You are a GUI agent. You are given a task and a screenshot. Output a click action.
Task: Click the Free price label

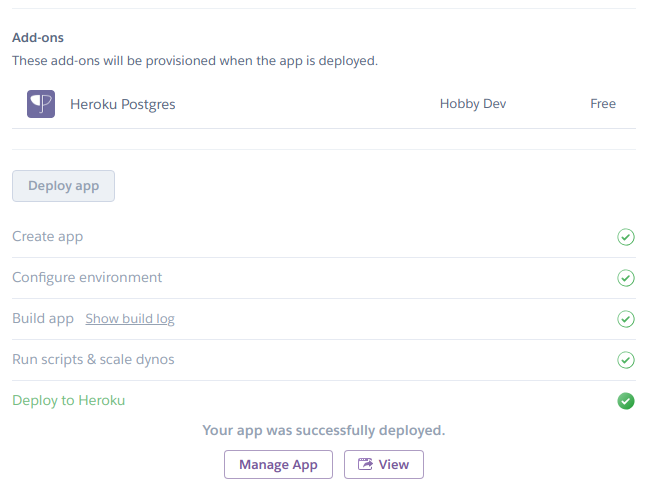[x=603, y=104]
